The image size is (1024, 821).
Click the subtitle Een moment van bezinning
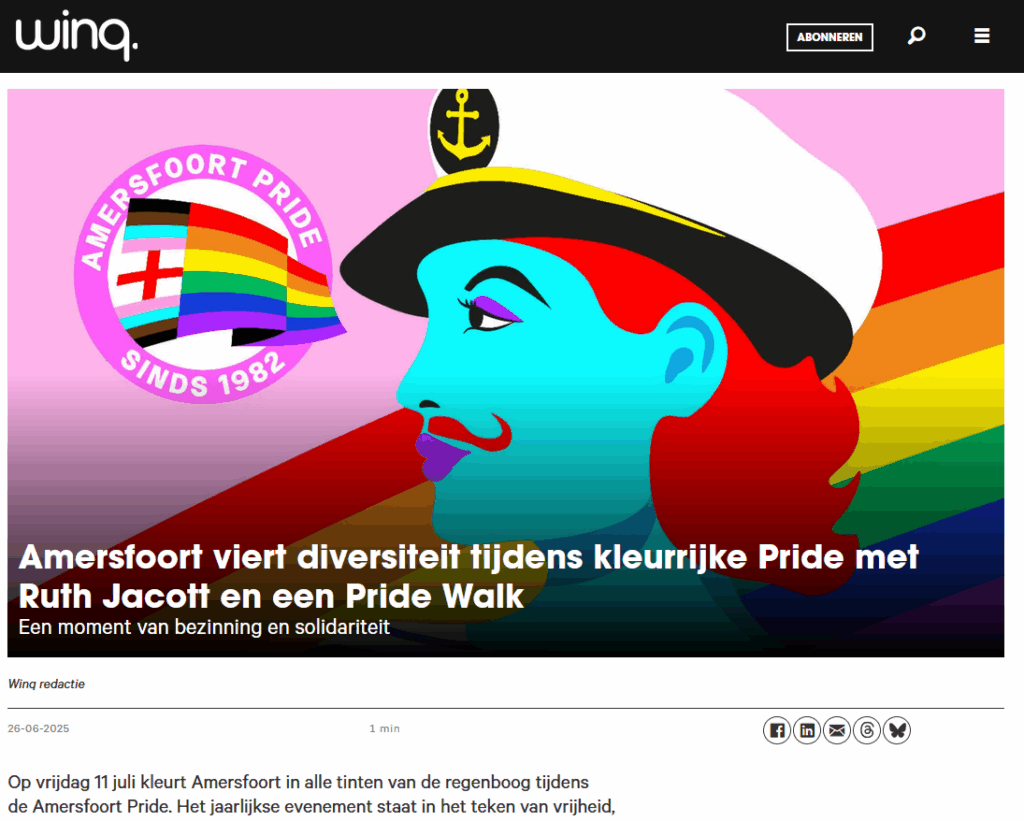pyautogui.click(x=204, y=627)
